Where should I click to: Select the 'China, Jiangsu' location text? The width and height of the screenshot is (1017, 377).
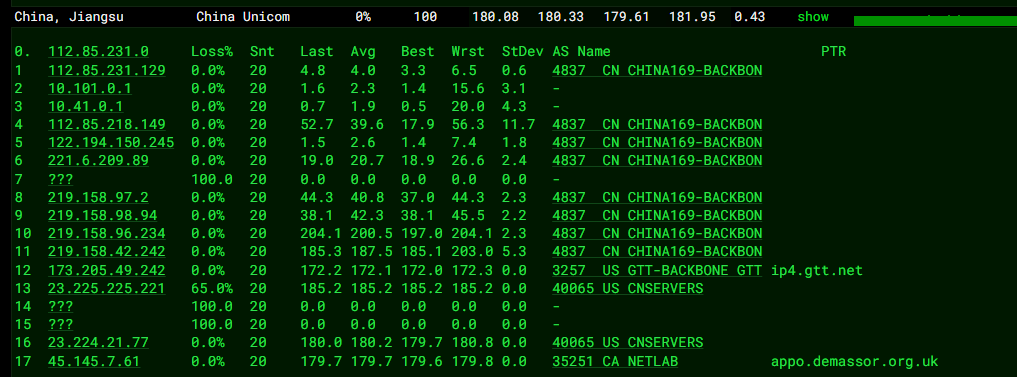point(69,17)
